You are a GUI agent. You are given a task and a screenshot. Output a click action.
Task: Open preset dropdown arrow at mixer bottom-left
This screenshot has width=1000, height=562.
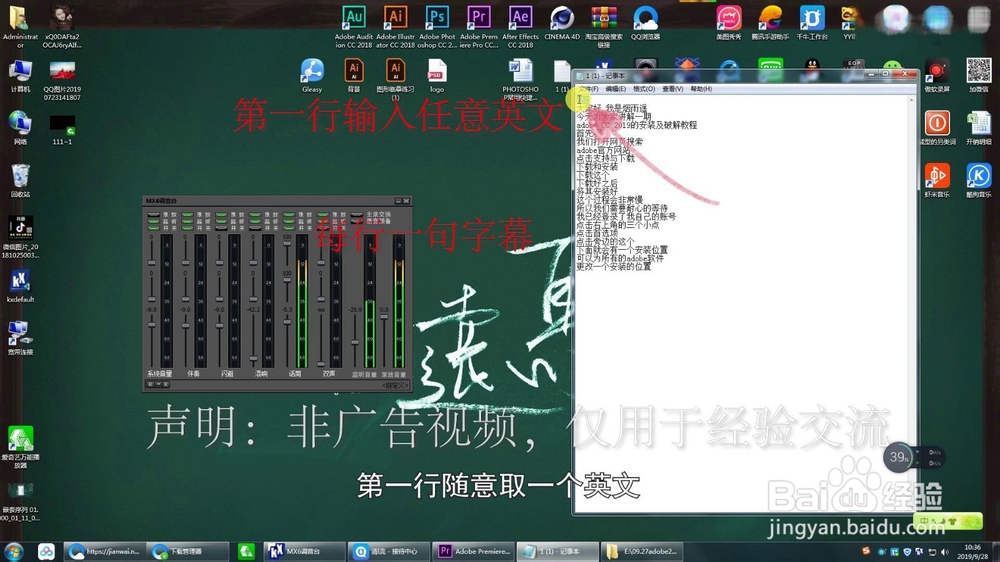[x=158, y=384]
